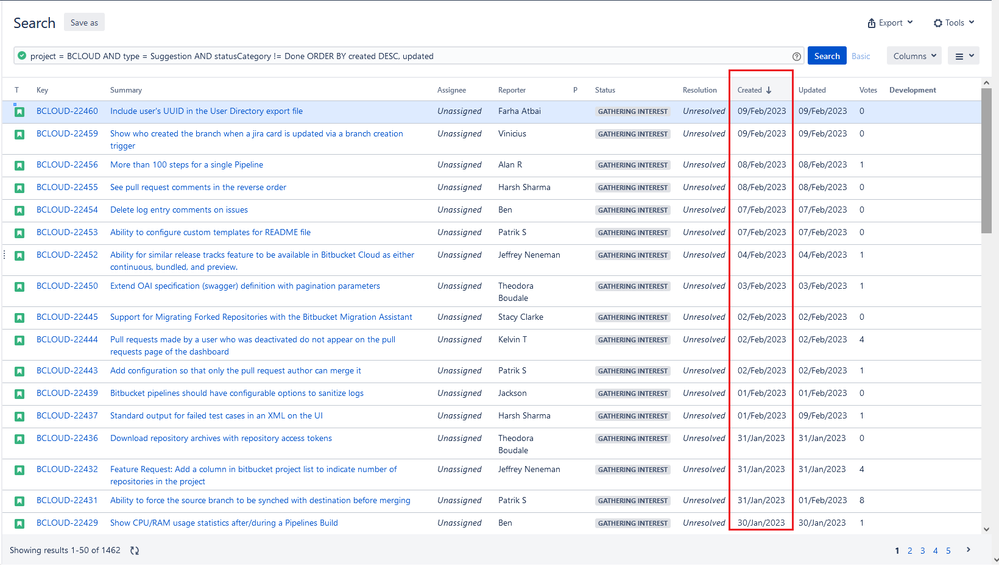
Task: Click the Development column header
Action: [x=912, y=90]
